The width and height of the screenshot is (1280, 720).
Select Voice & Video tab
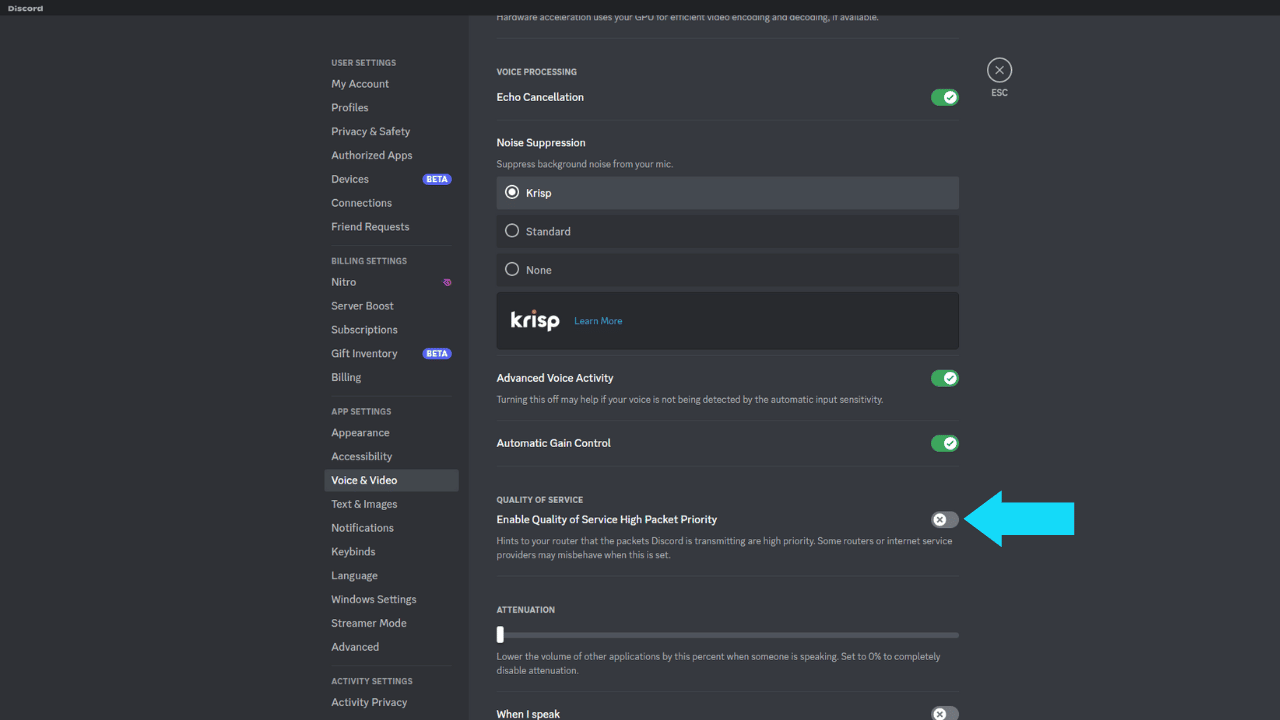coord(391,480)
